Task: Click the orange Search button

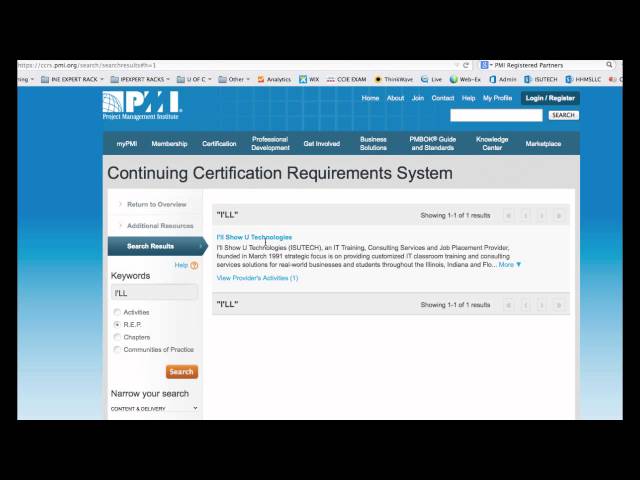Action: tap(182, 372)
